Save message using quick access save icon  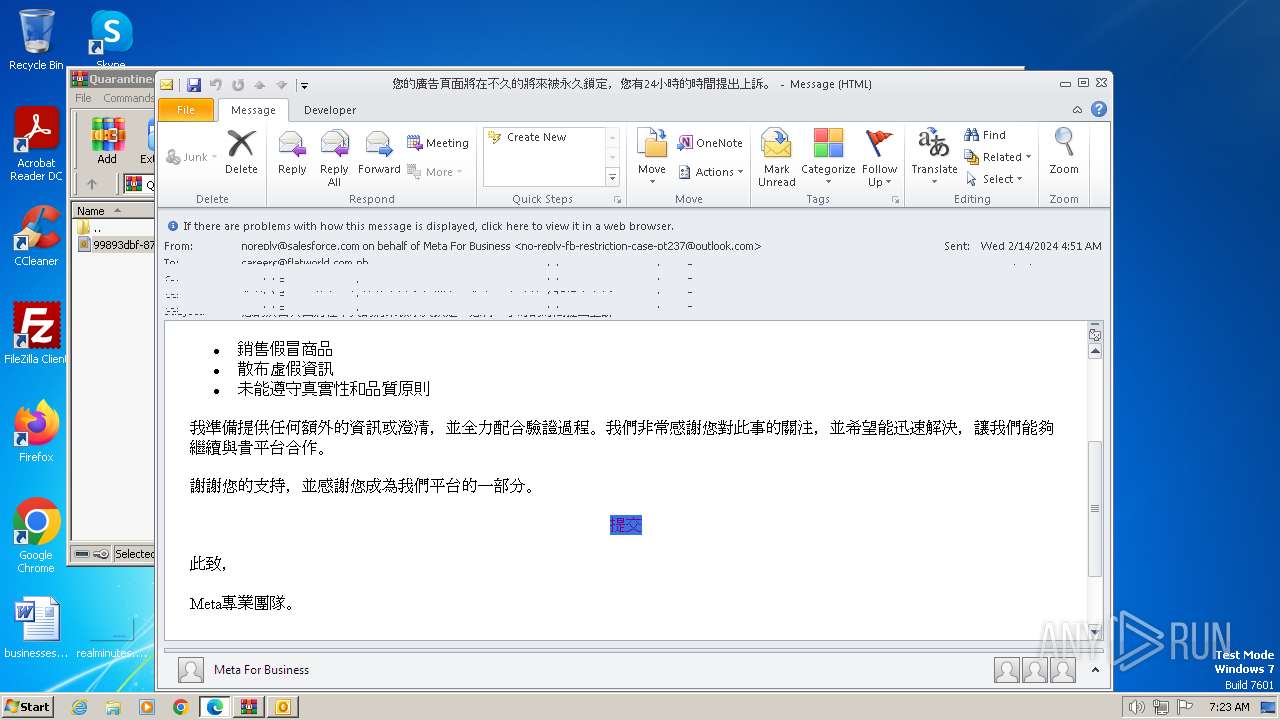point(194,85)
